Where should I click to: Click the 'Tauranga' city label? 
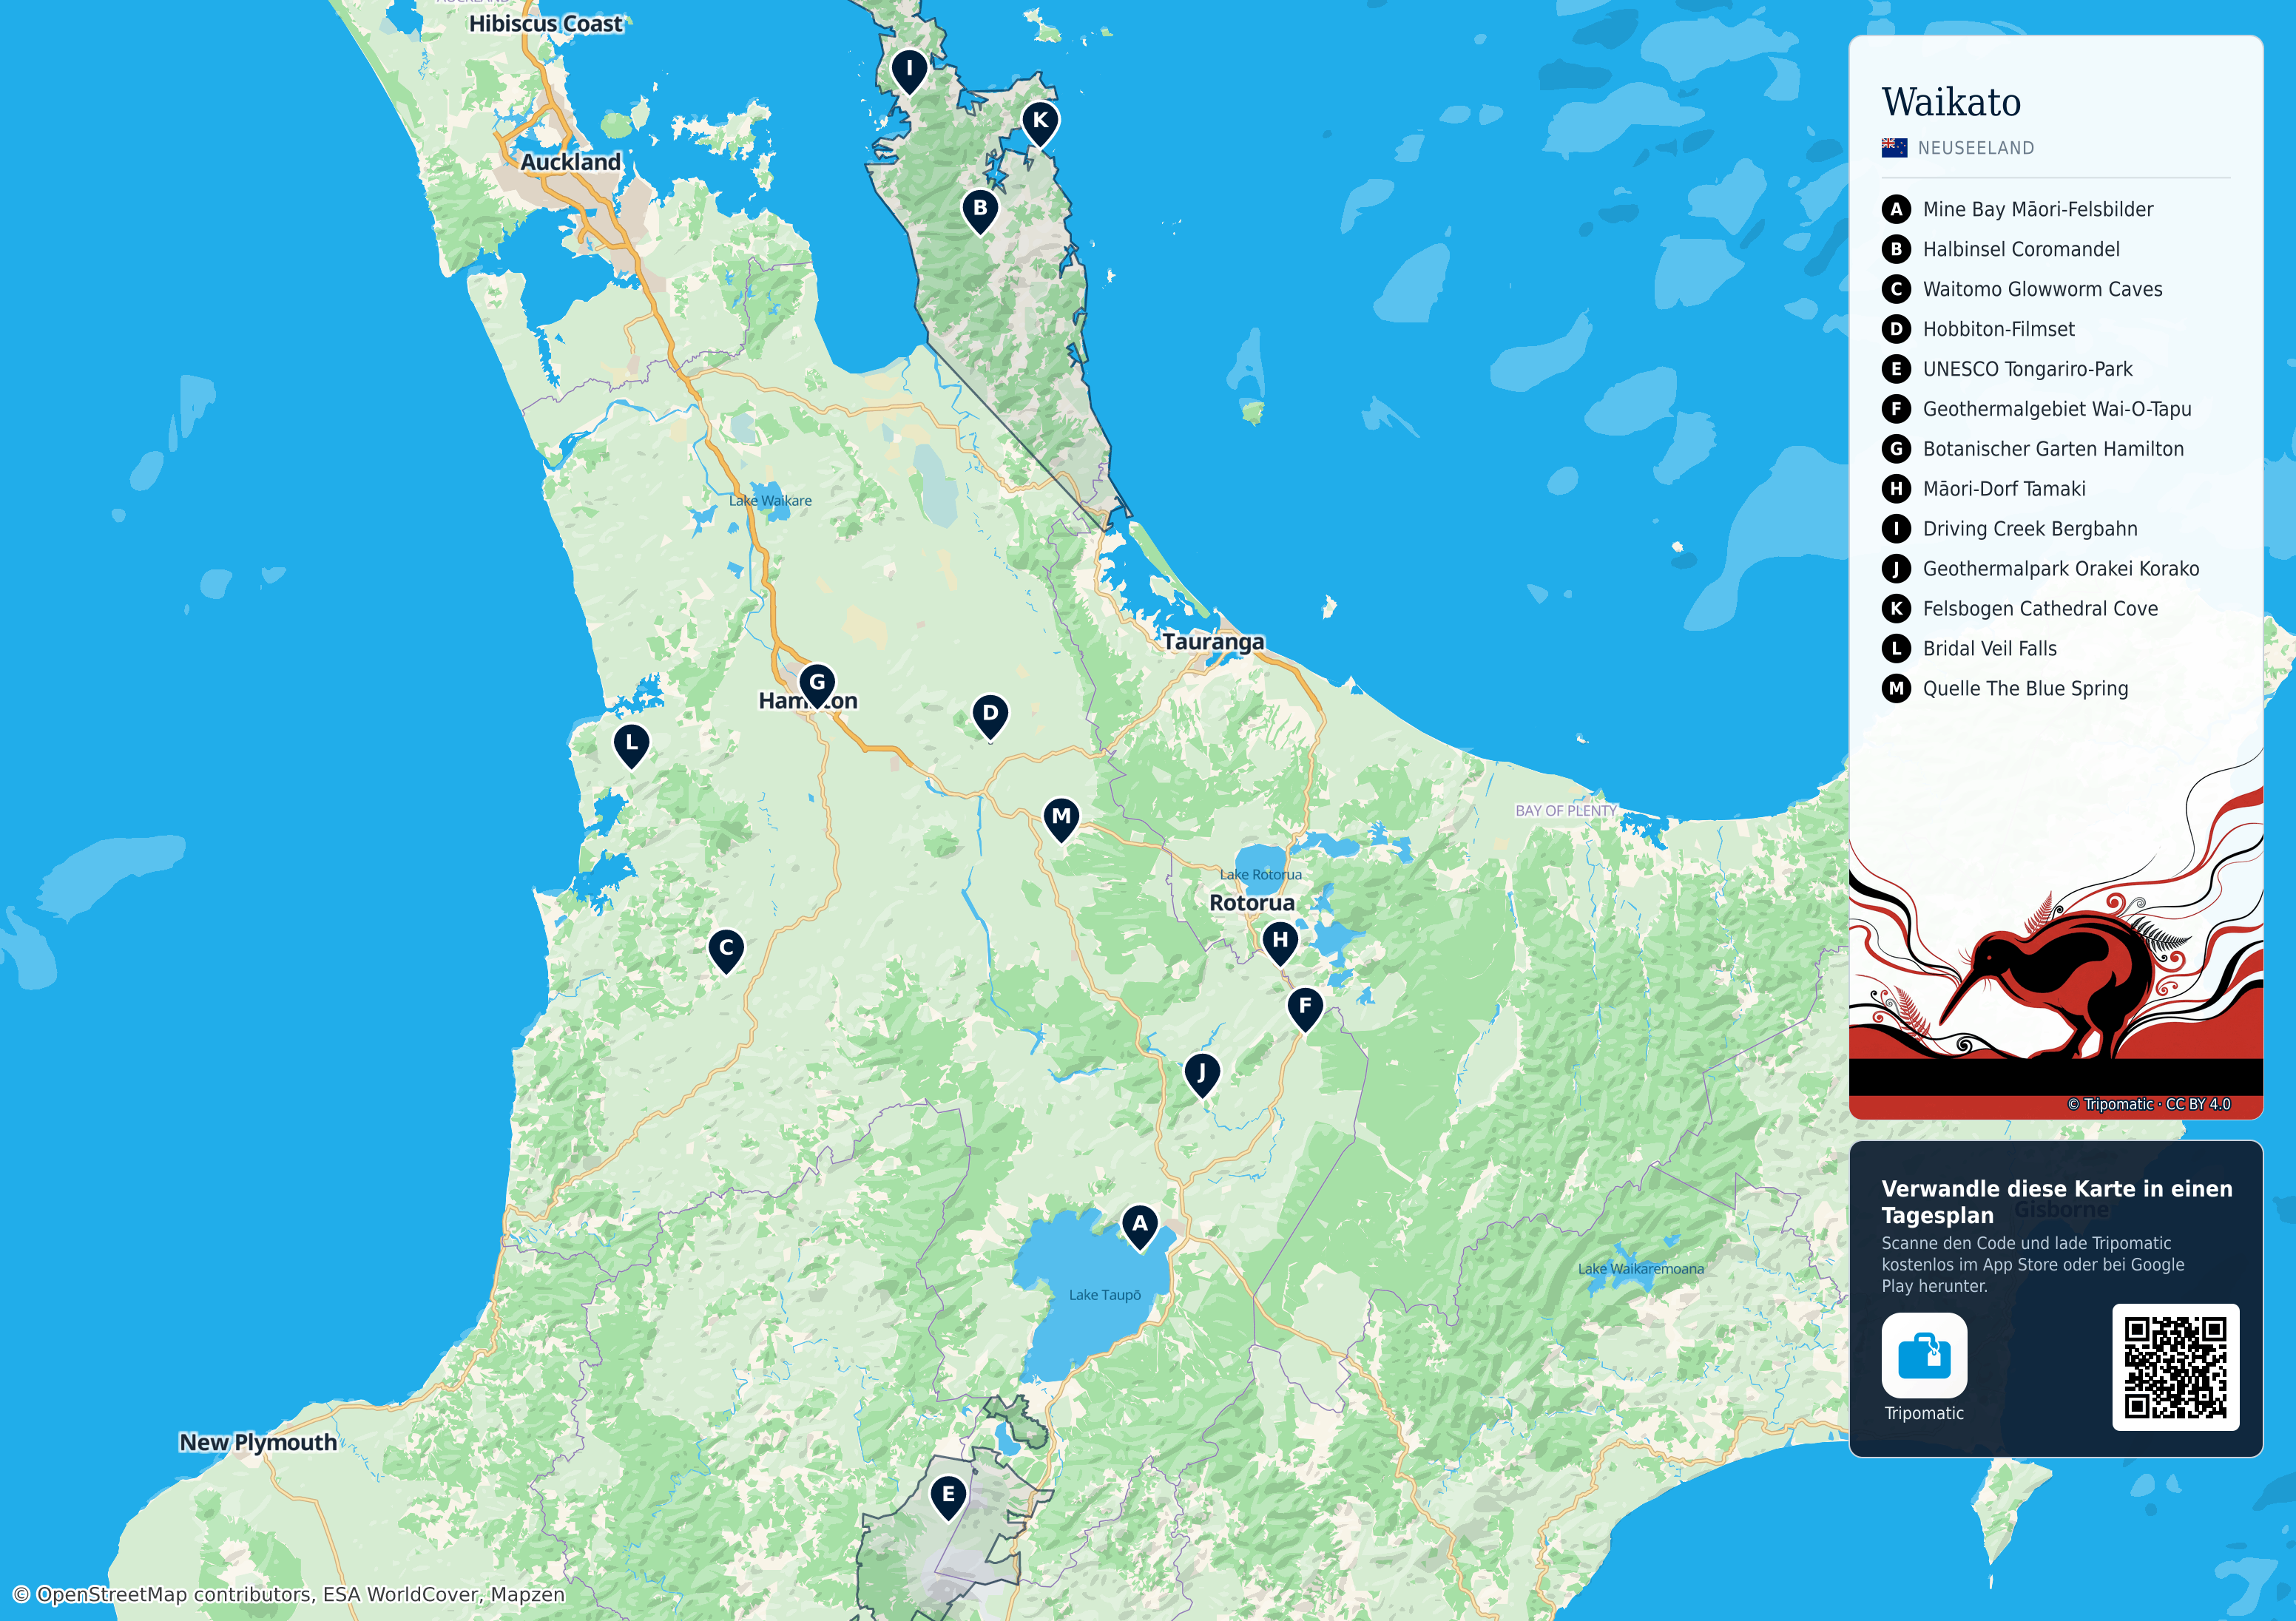tap(1213, 642)
